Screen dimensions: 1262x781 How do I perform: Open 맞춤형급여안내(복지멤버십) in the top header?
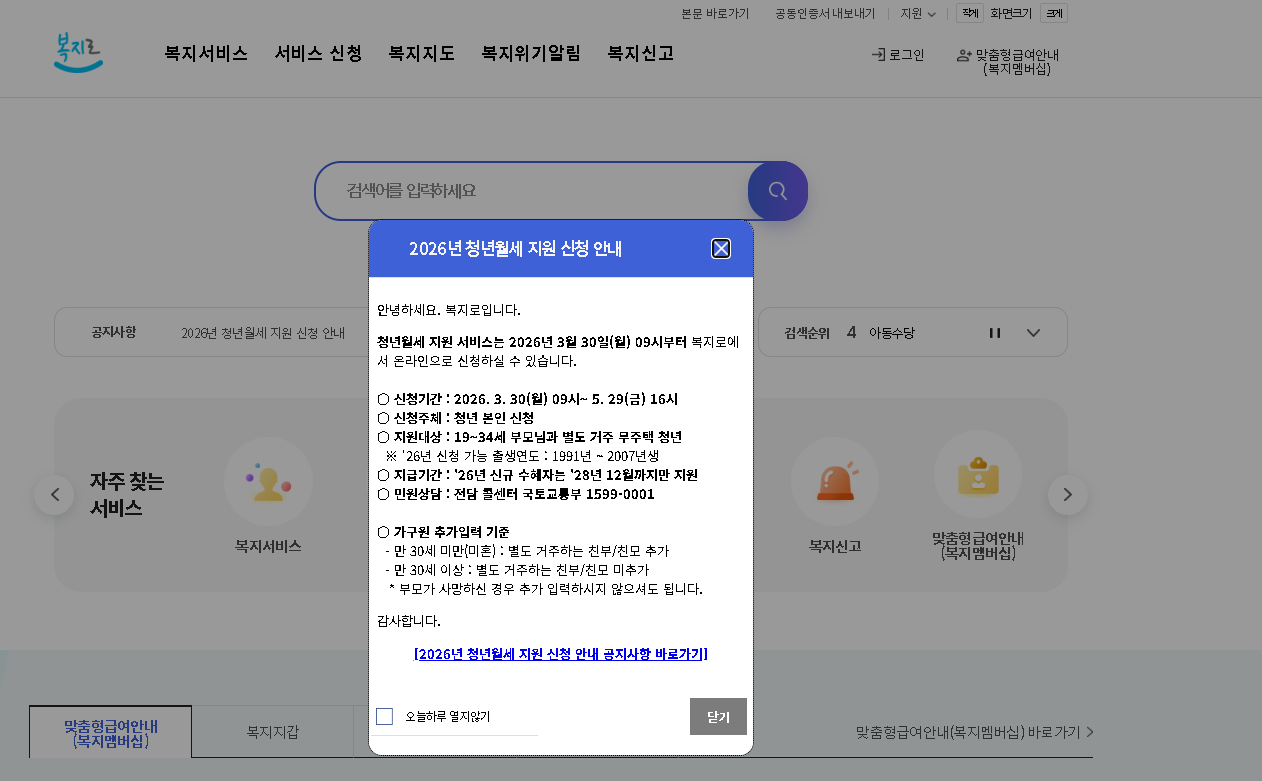pos(1008,62)
